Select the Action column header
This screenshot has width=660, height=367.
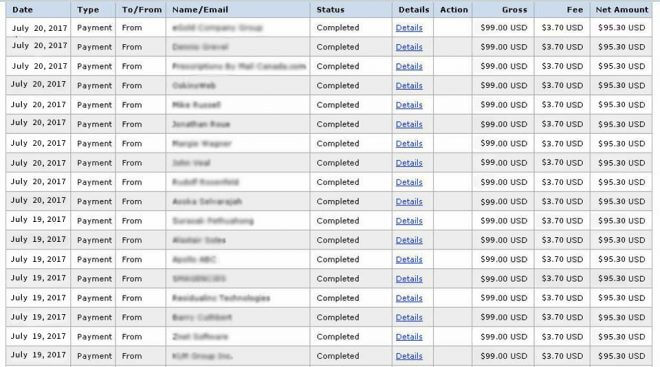pyautogui.click(x=454, y=9)
